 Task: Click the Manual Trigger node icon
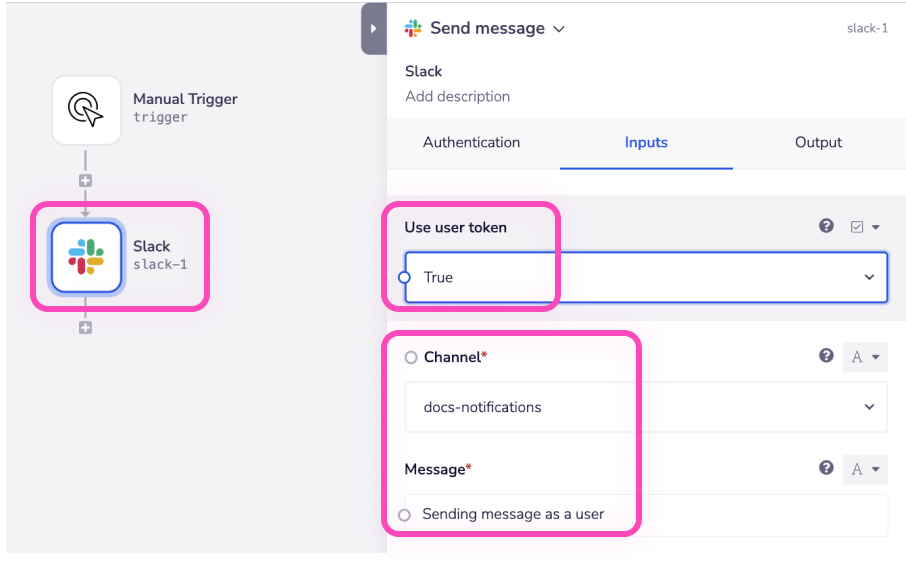click(86, 109)
